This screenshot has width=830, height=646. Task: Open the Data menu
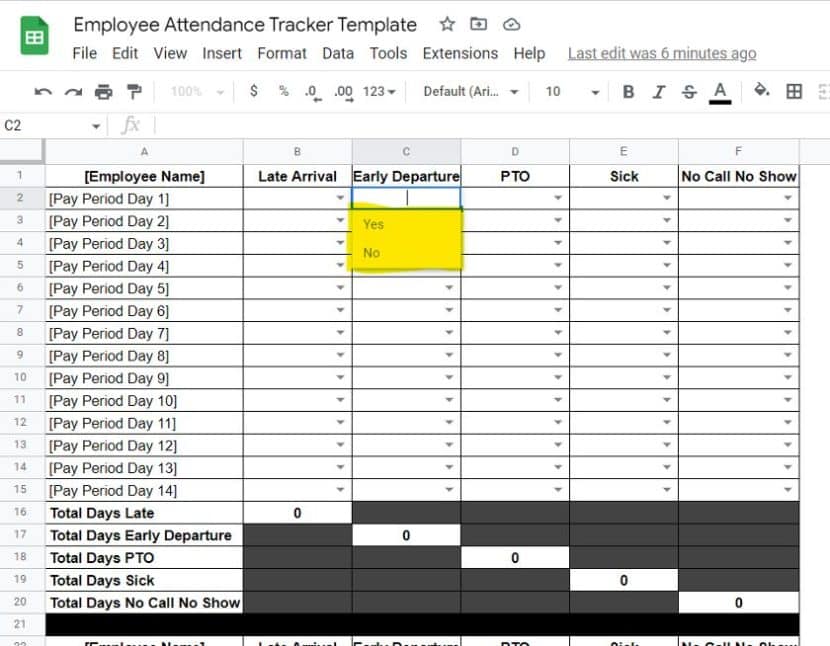click(x=338, y=53)
